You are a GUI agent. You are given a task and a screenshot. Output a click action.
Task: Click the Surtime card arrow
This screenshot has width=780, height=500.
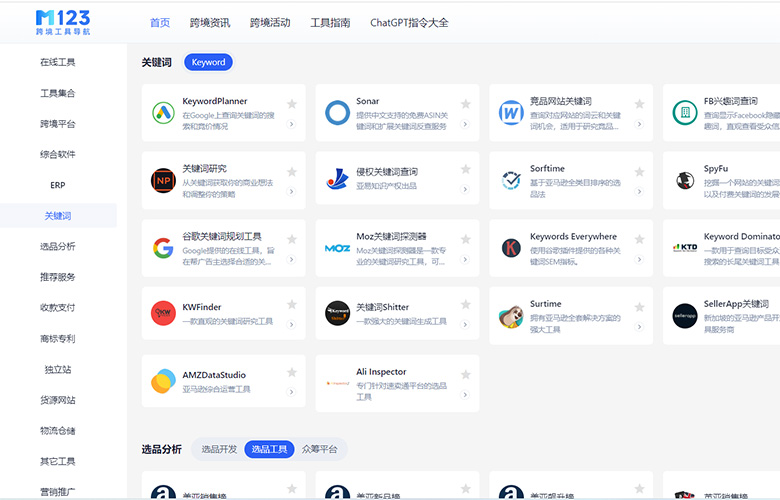tap(639, 327)
